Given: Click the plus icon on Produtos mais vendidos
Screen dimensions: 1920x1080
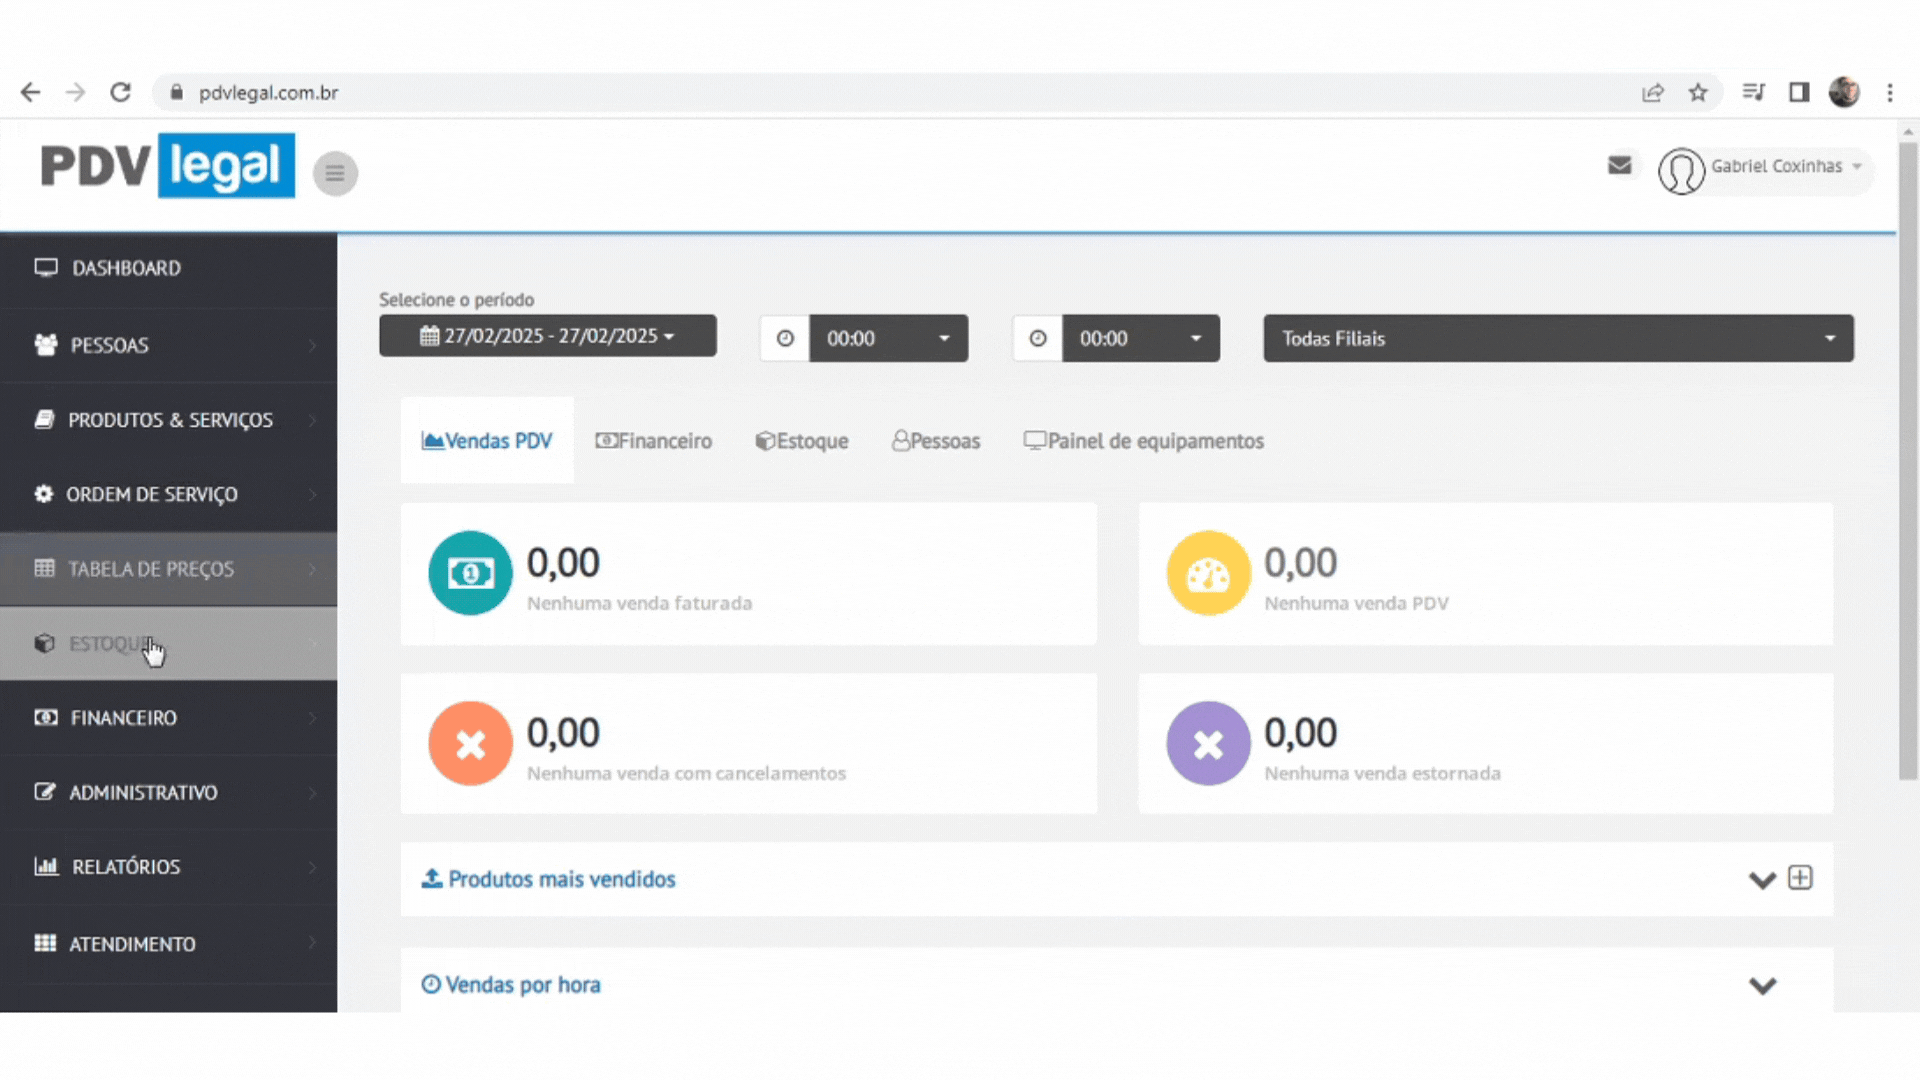Looking at the screenshot, I should click(1800, 878).
